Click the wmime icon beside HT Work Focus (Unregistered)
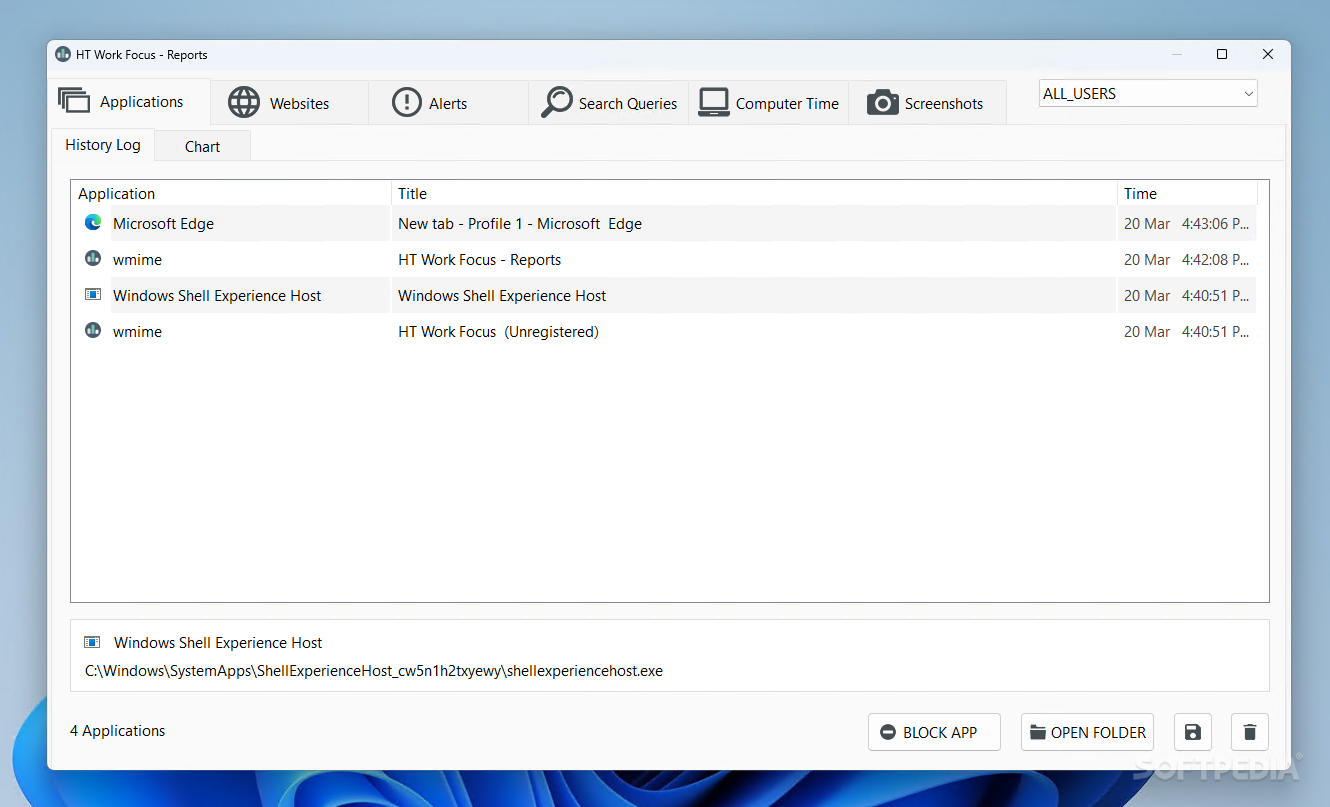Viewport: 1330px width, 807px height. pos(93,331)
